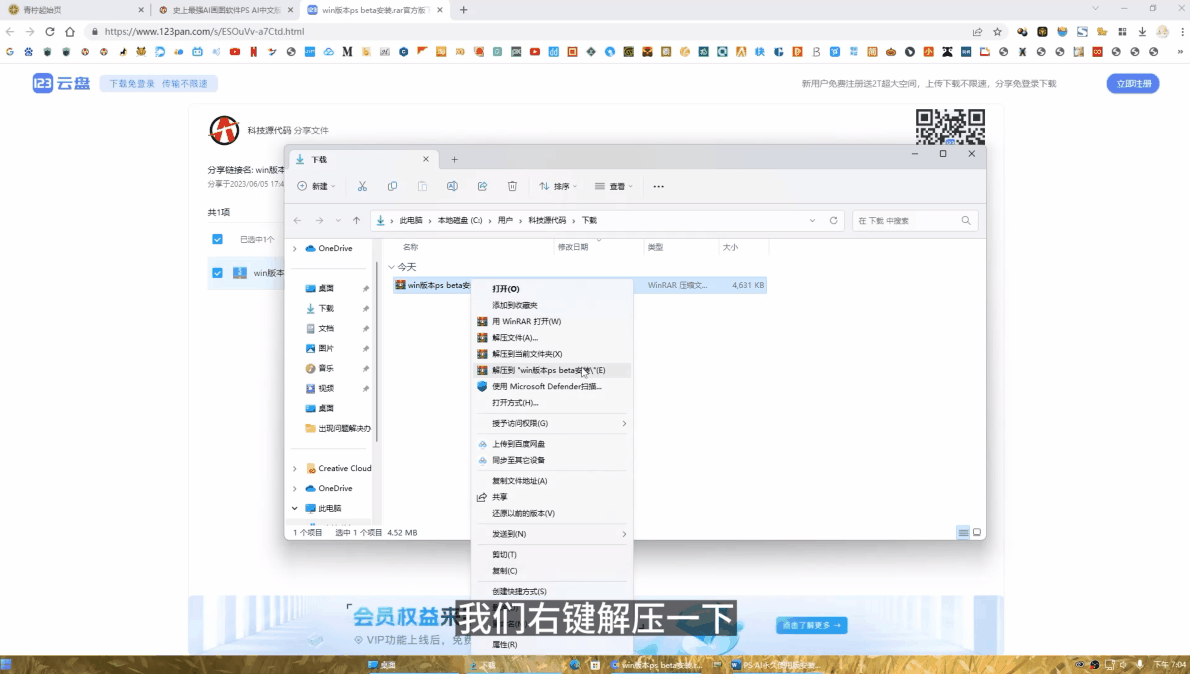Image resolution: width=1190 pixels, height=674 pixels.
Task: Click the QR code on the share page
Action: point(950,127)
